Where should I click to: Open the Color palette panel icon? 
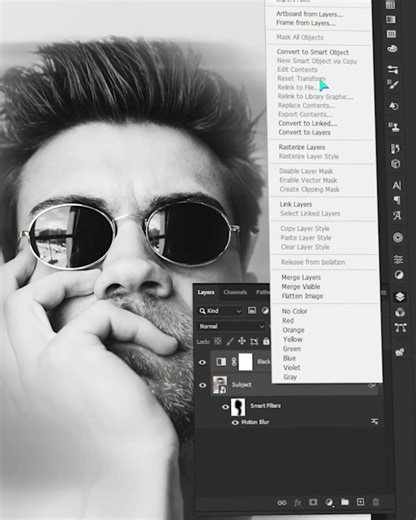(x=392, y=49)
